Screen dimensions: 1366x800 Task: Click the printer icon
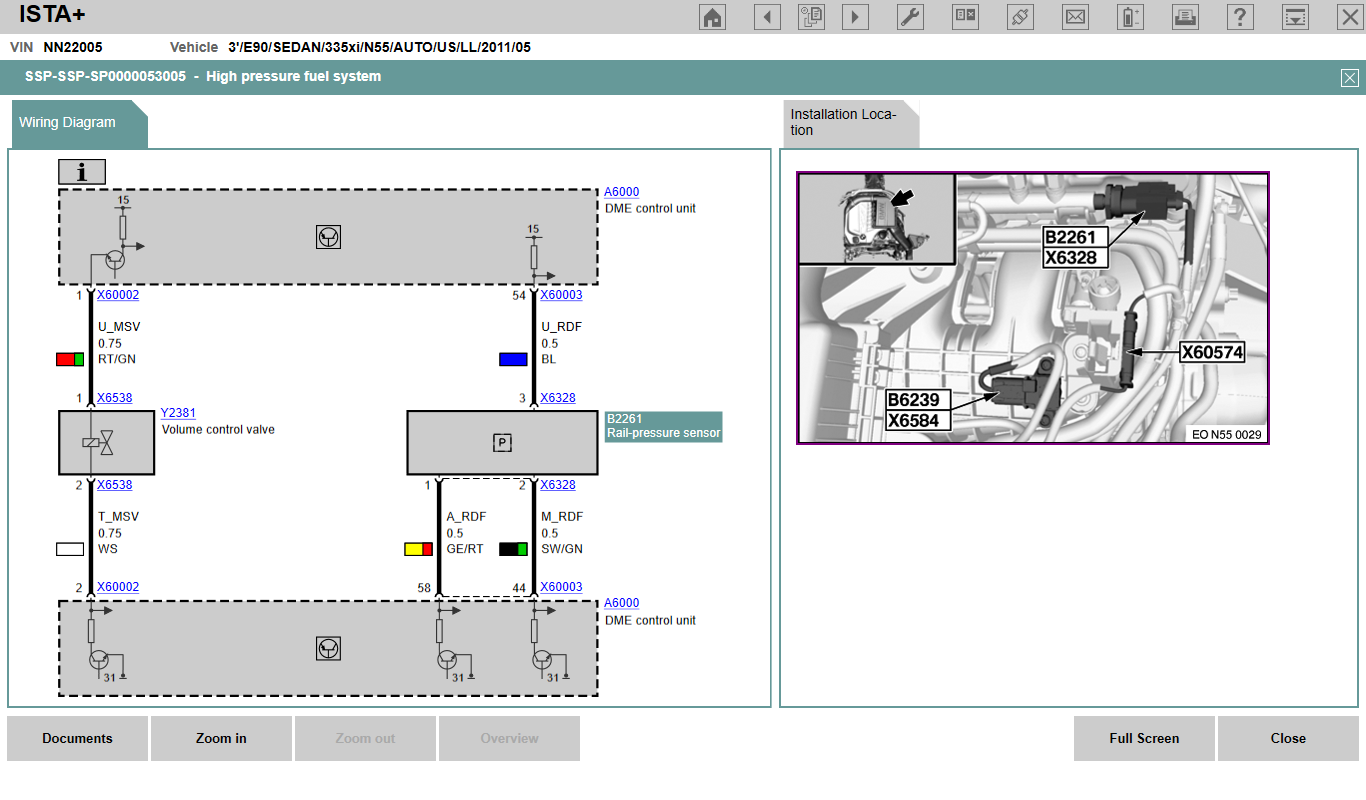pos(1185,17)
